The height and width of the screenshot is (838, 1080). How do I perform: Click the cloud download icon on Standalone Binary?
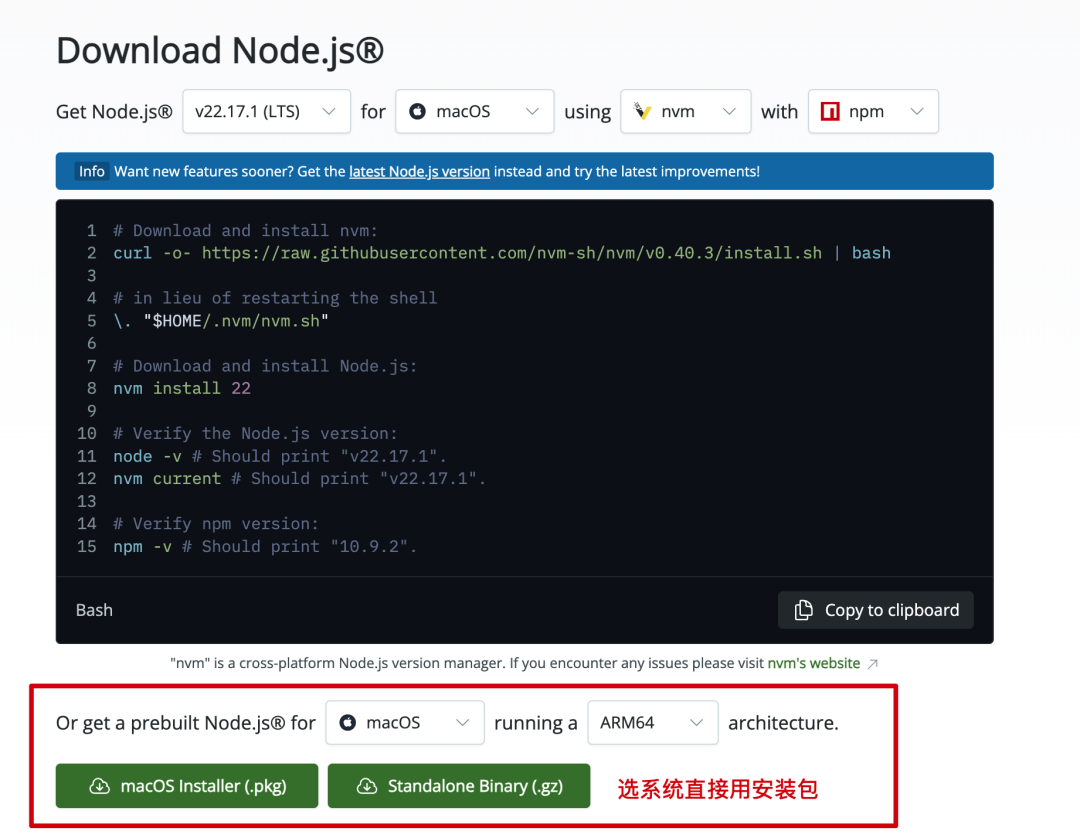coord(366,786)
